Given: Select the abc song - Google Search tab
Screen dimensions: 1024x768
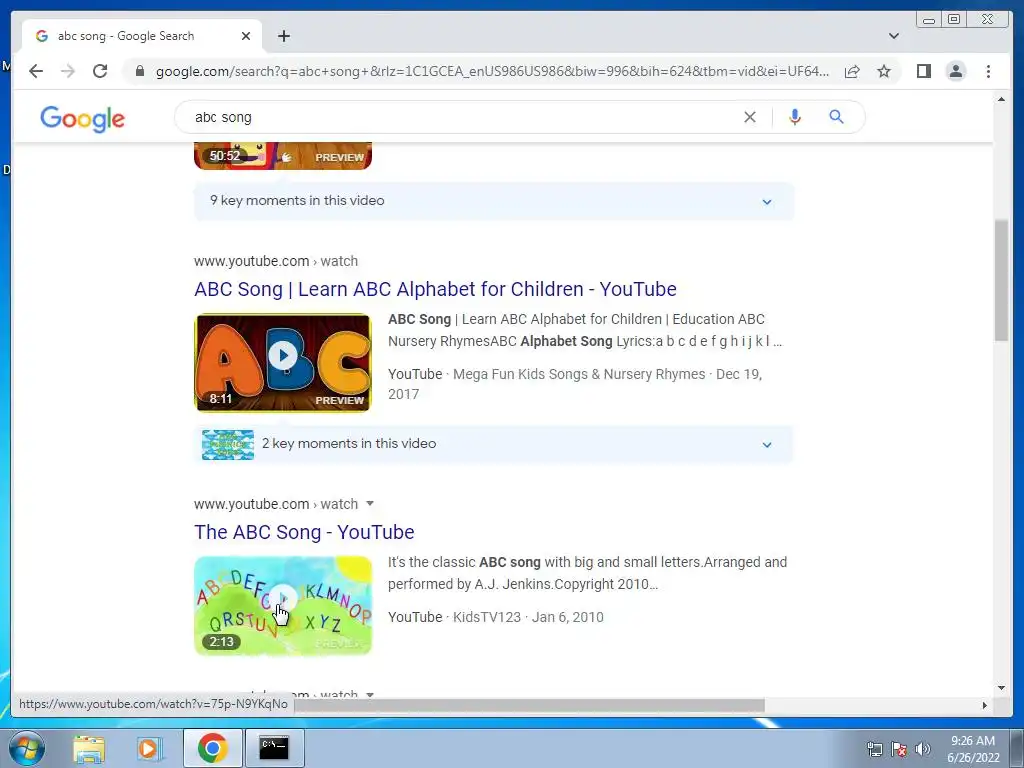Looking at the screenshot, I should click(x=142, y=36).
